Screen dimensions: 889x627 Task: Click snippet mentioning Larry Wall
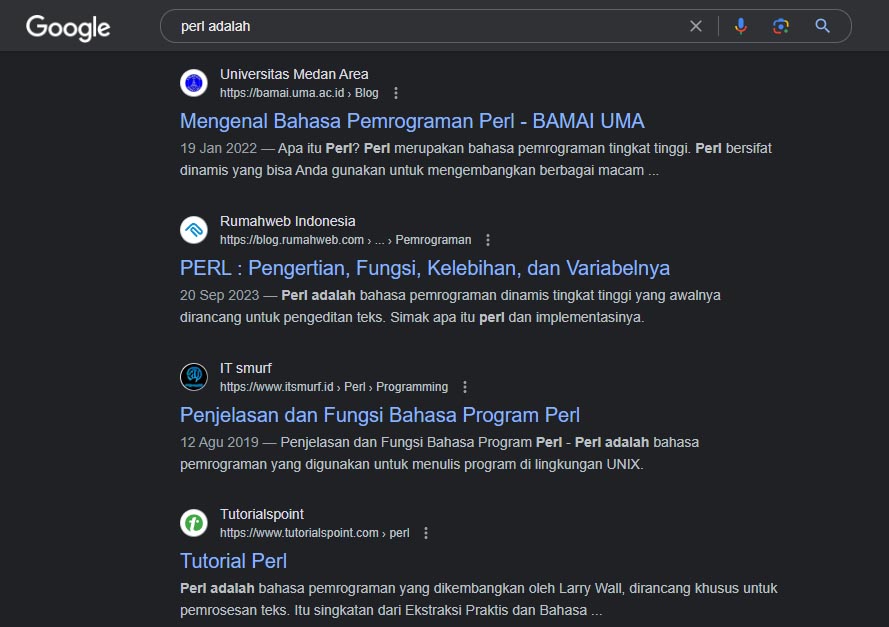pyautogui.click(x=479, y=599)
